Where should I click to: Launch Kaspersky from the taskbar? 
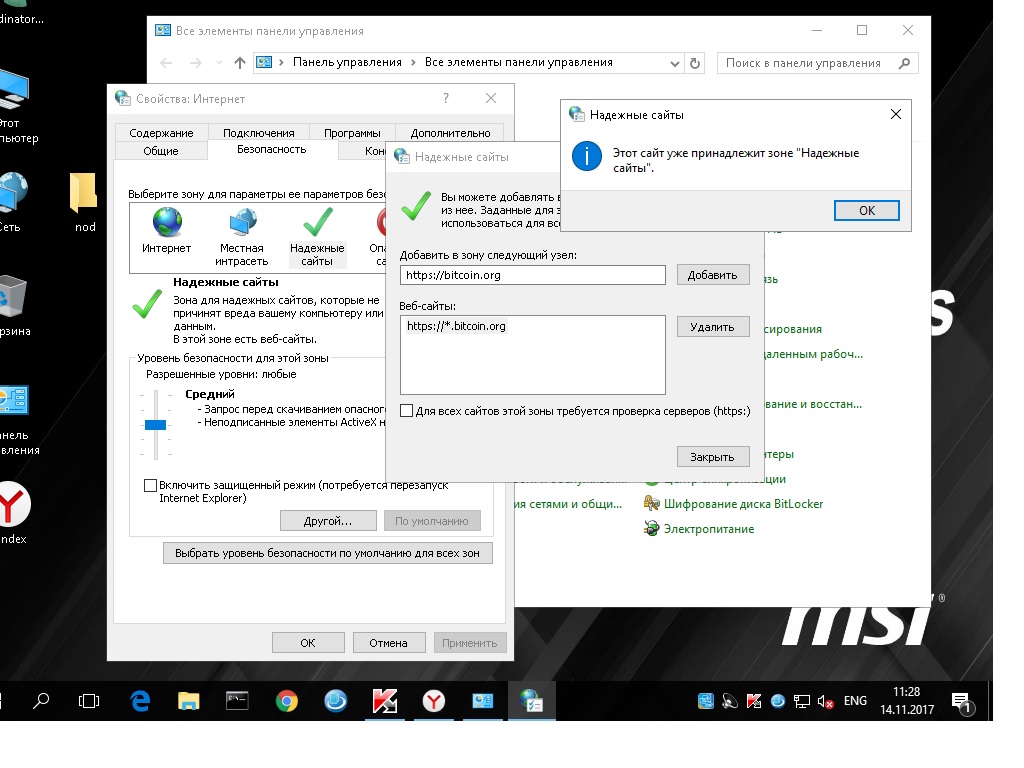point(385,701)
